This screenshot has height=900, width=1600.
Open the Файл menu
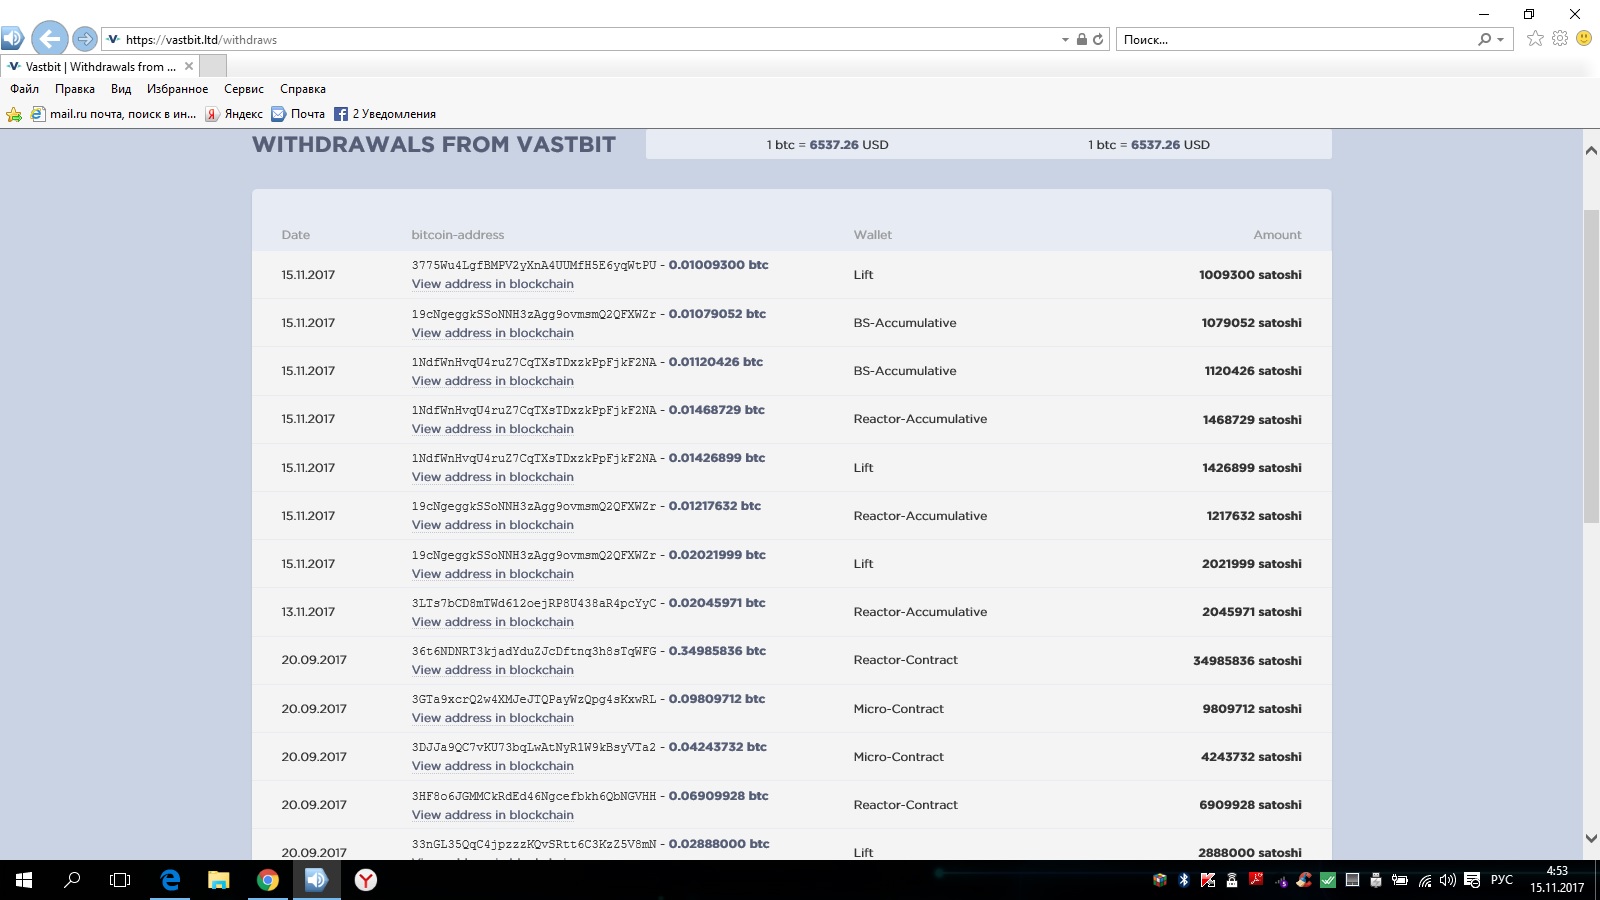pos(24,89)
